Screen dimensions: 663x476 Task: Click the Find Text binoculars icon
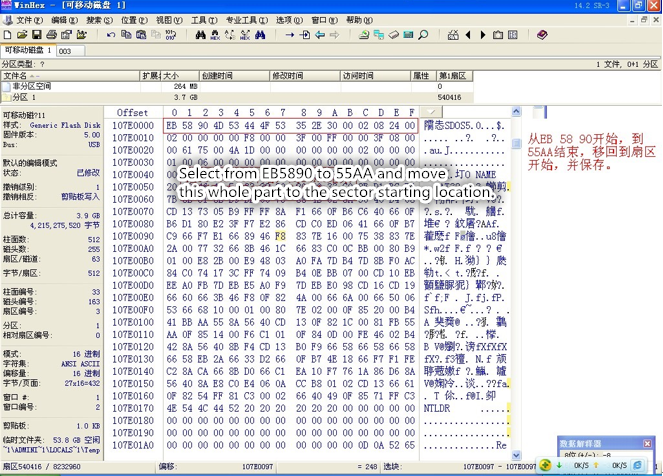200,35
